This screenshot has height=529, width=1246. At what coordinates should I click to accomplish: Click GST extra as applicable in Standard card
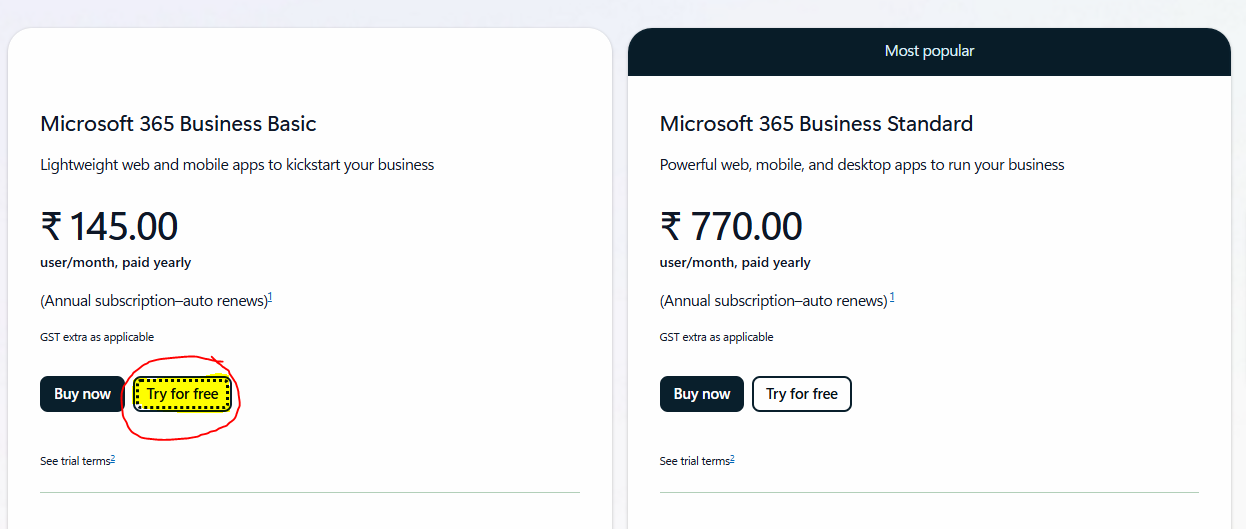[716, 337]
